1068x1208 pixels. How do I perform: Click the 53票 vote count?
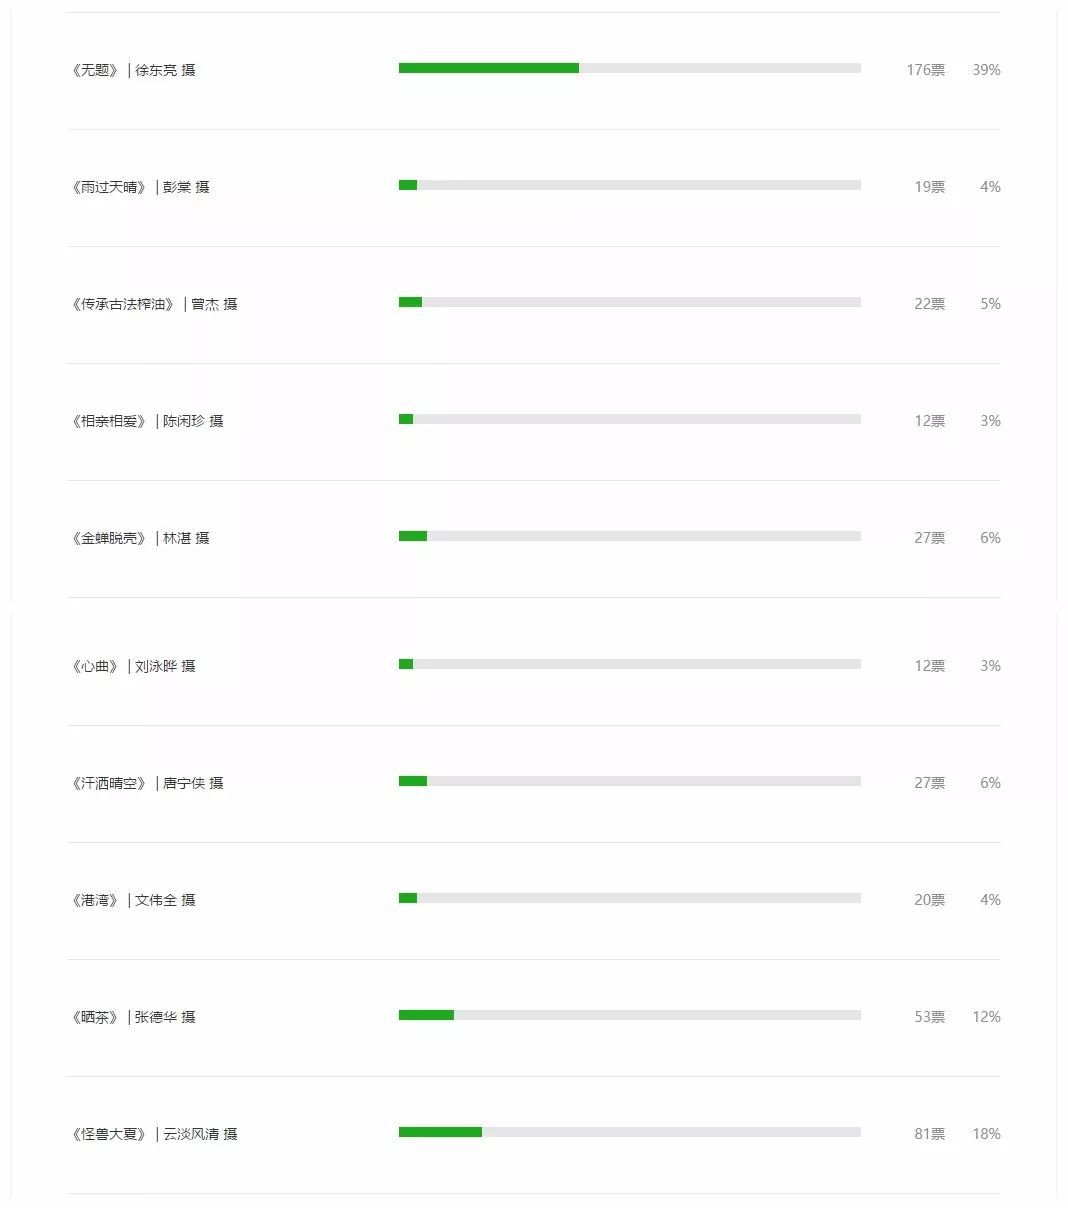(929, 1017)
